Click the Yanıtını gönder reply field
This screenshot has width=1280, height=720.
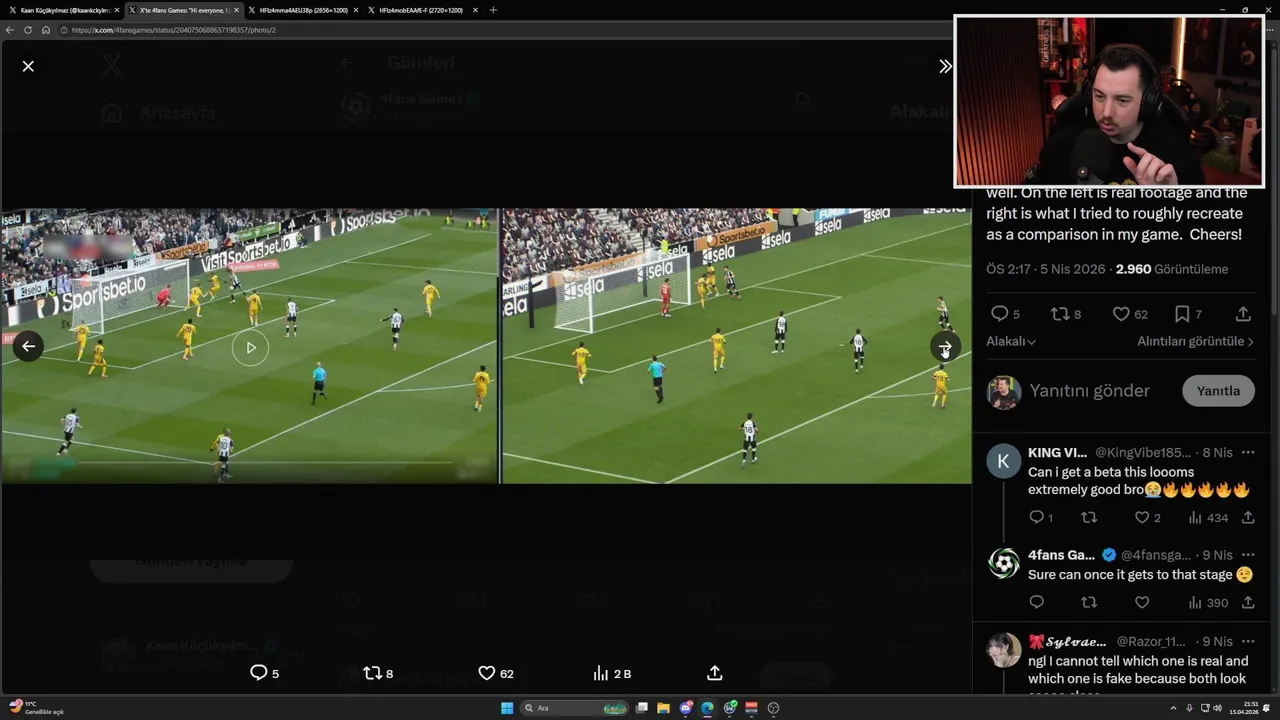(x=1089, y=391)
